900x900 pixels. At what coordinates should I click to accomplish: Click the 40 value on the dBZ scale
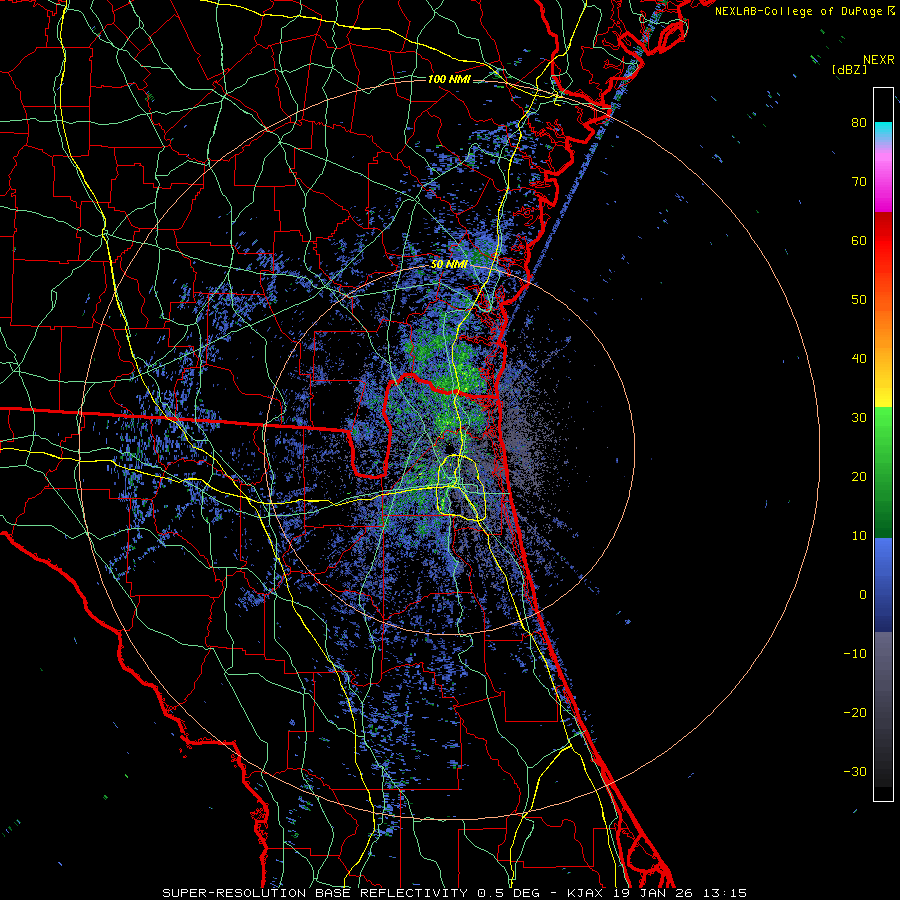coord(859,359)
